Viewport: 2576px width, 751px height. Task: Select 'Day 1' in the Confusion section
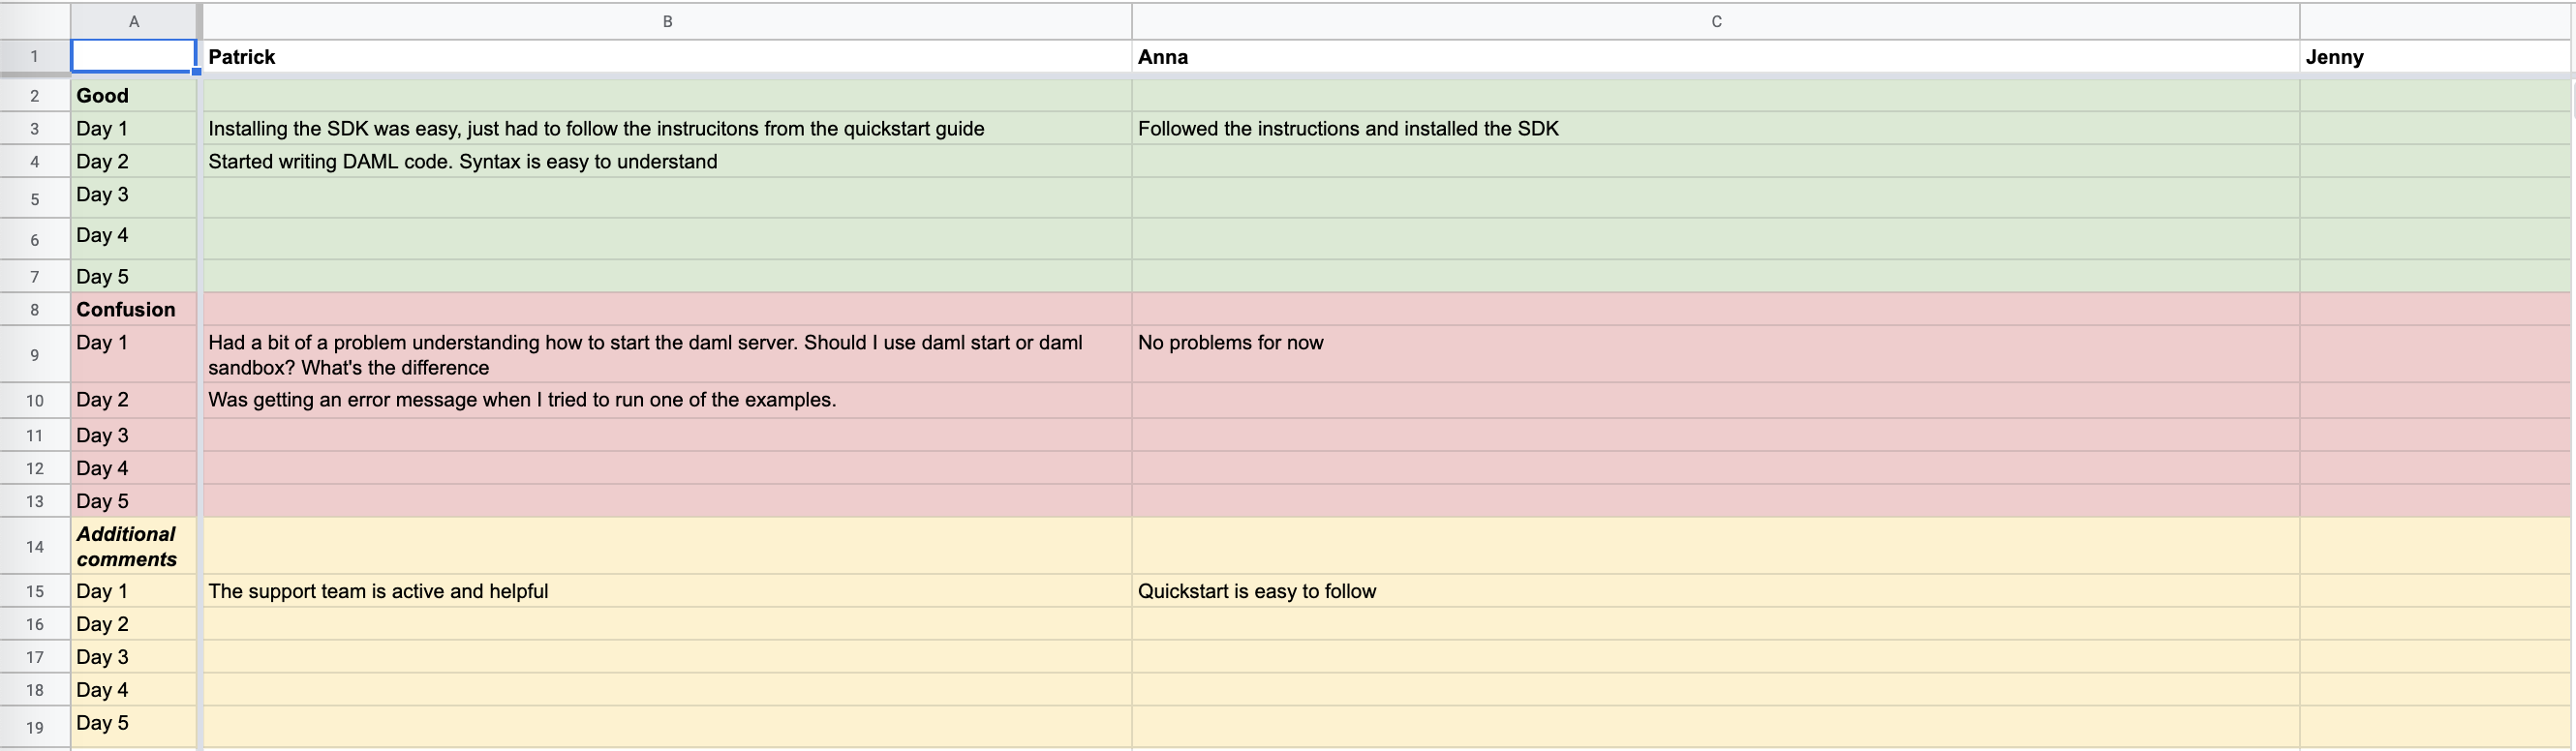coord(134,354)
